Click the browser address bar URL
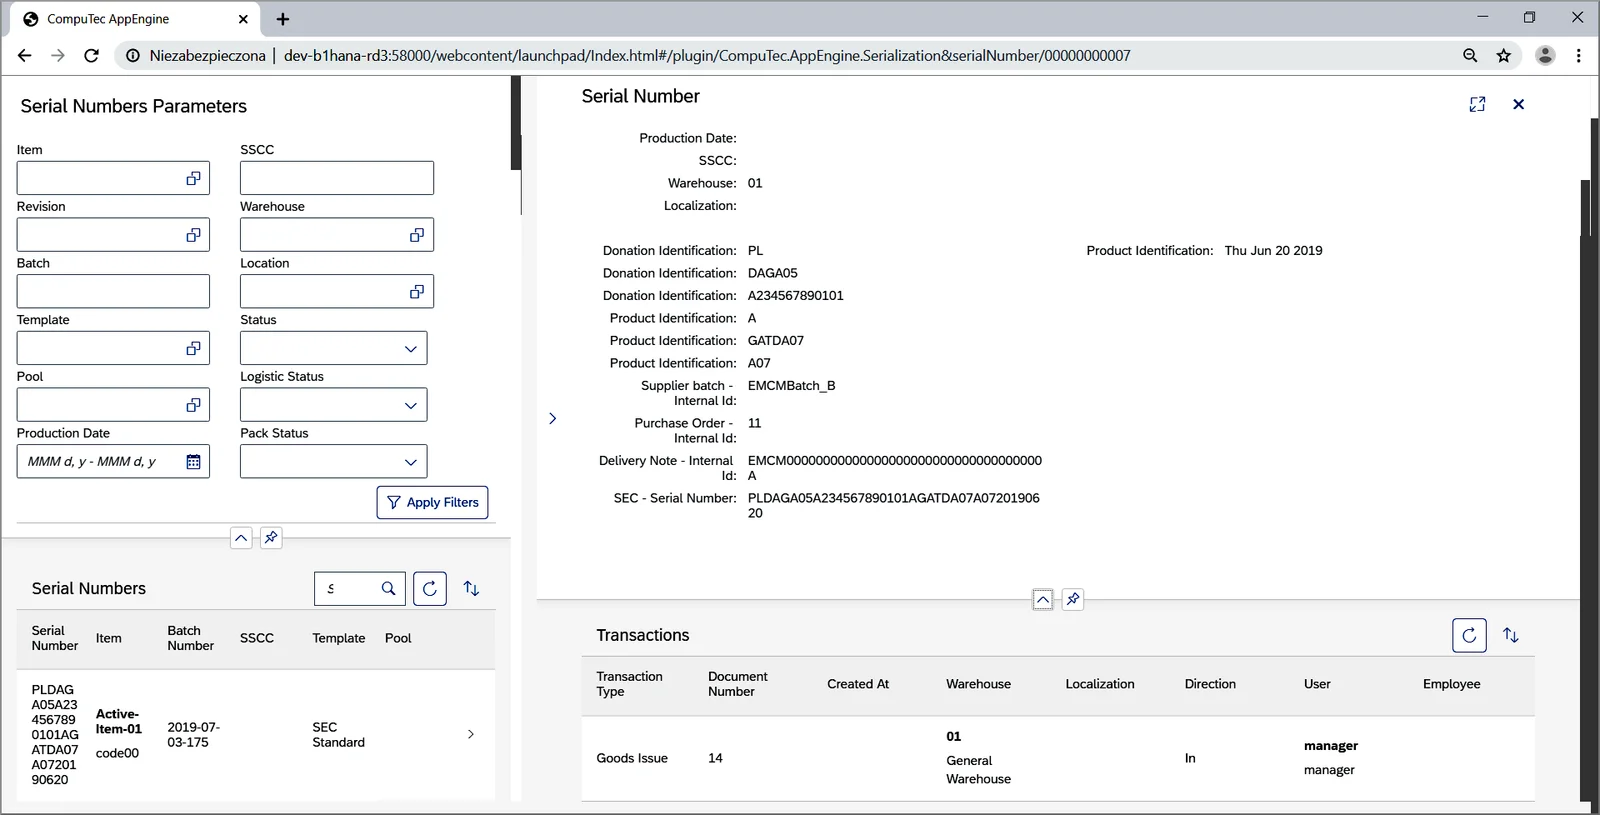Viewport: 1600px width, 815px height. click(x=707, y=56)
